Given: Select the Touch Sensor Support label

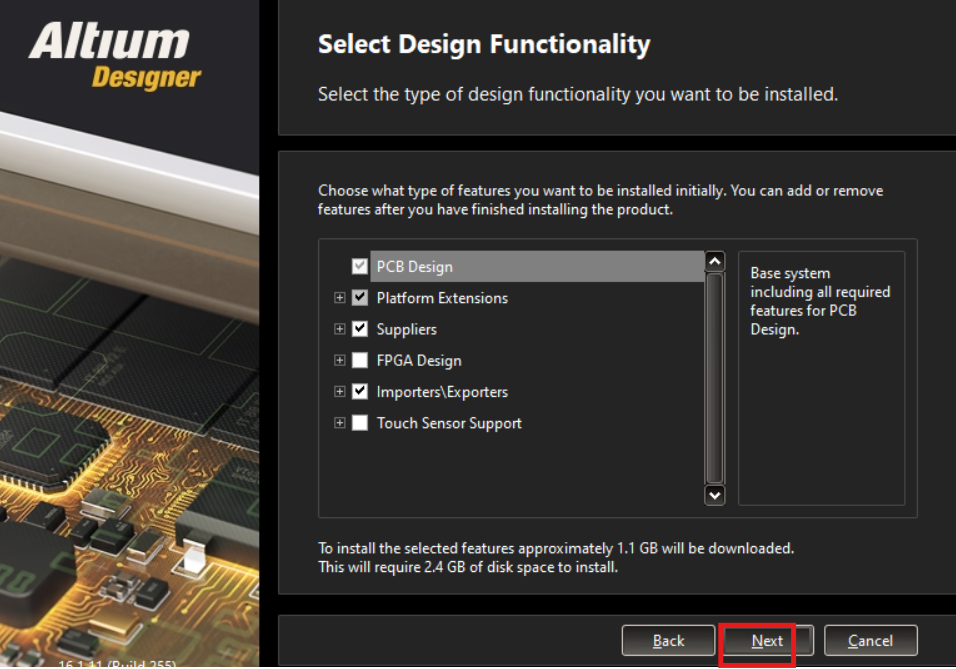Looking at the screenshot, I should pyautogui.click(x=449, y=423).
